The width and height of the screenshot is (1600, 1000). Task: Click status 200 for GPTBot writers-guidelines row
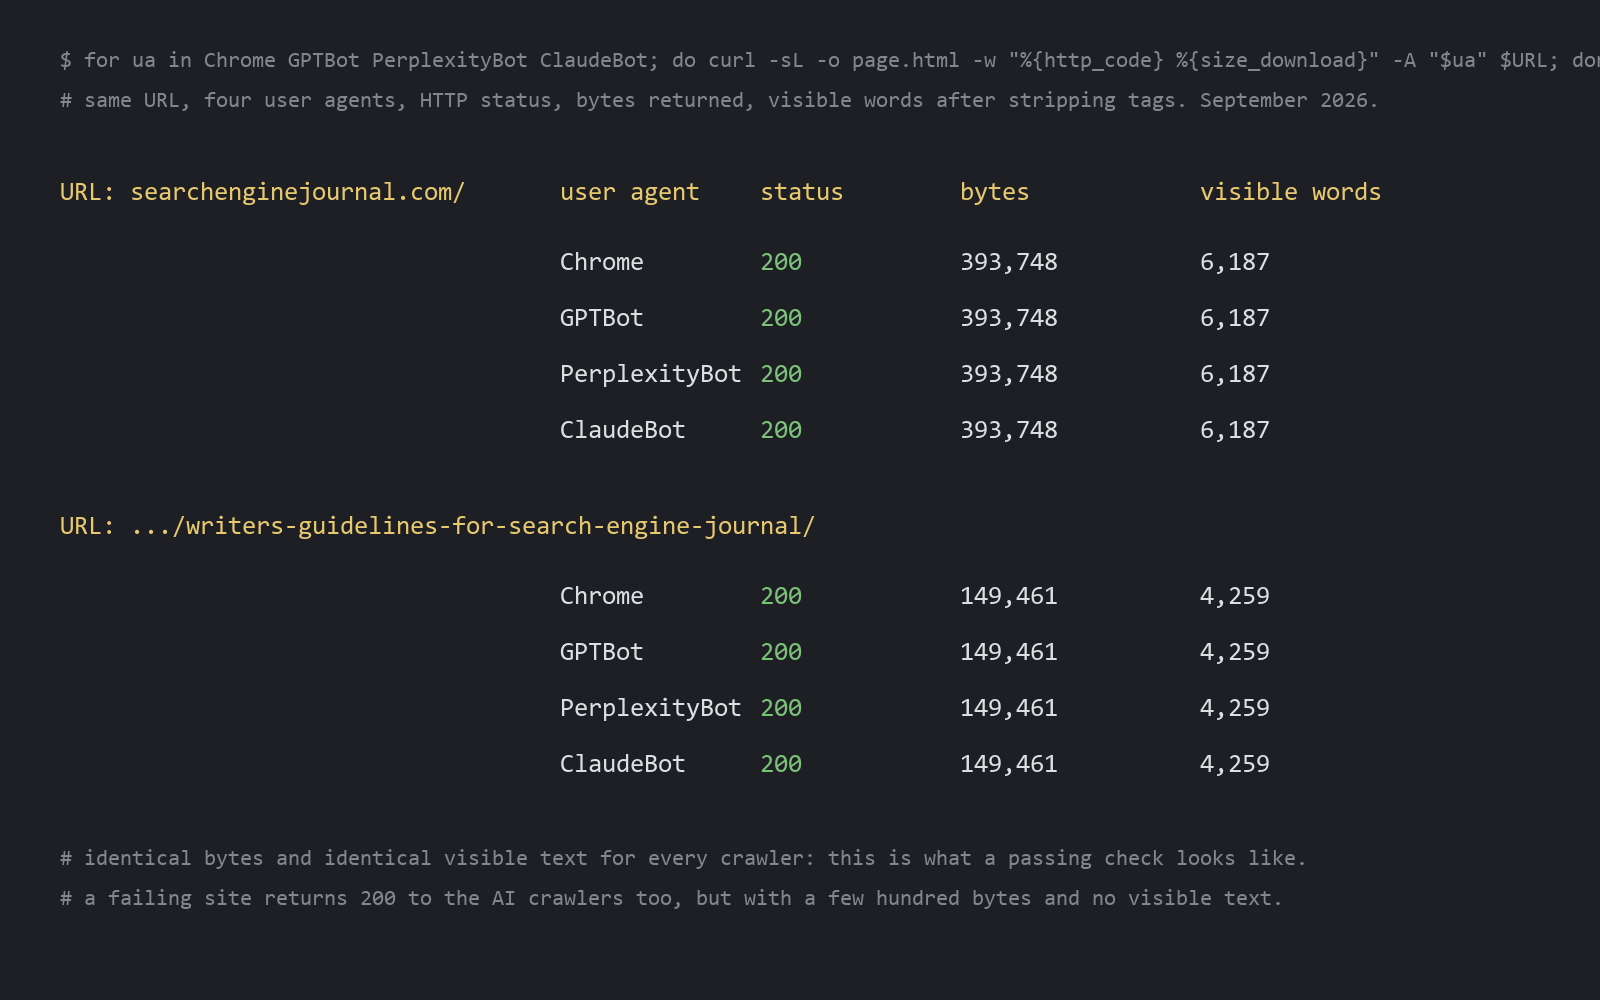pos(781,652)
